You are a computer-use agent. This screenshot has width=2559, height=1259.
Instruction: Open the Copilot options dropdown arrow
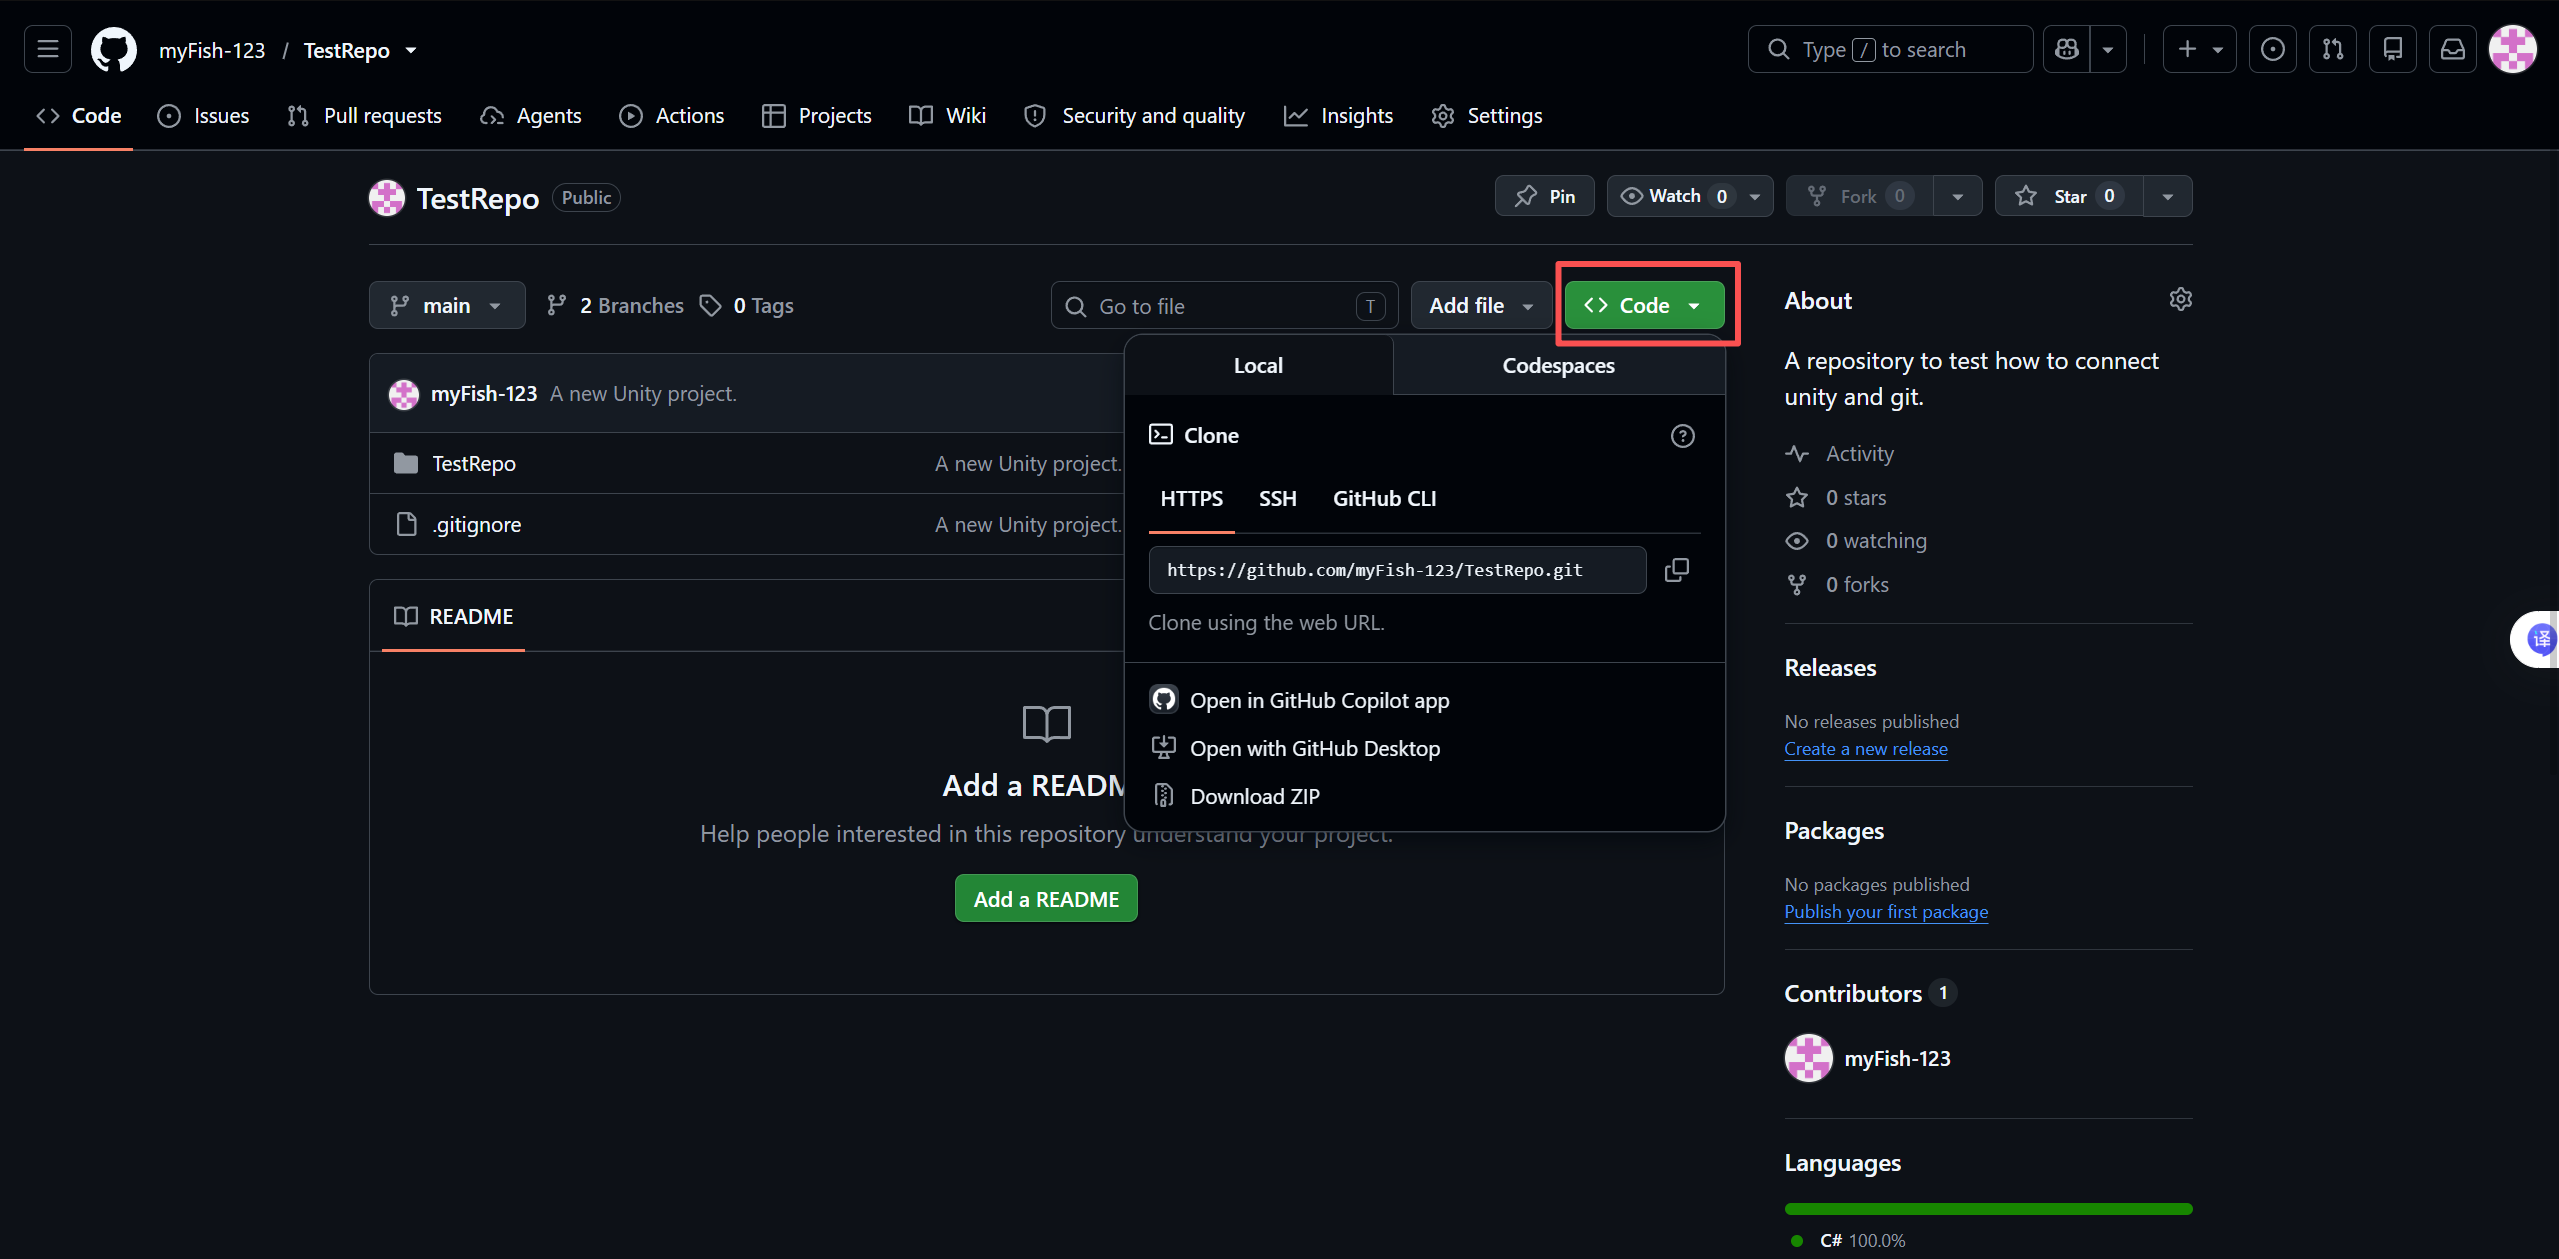(2107, 49)
